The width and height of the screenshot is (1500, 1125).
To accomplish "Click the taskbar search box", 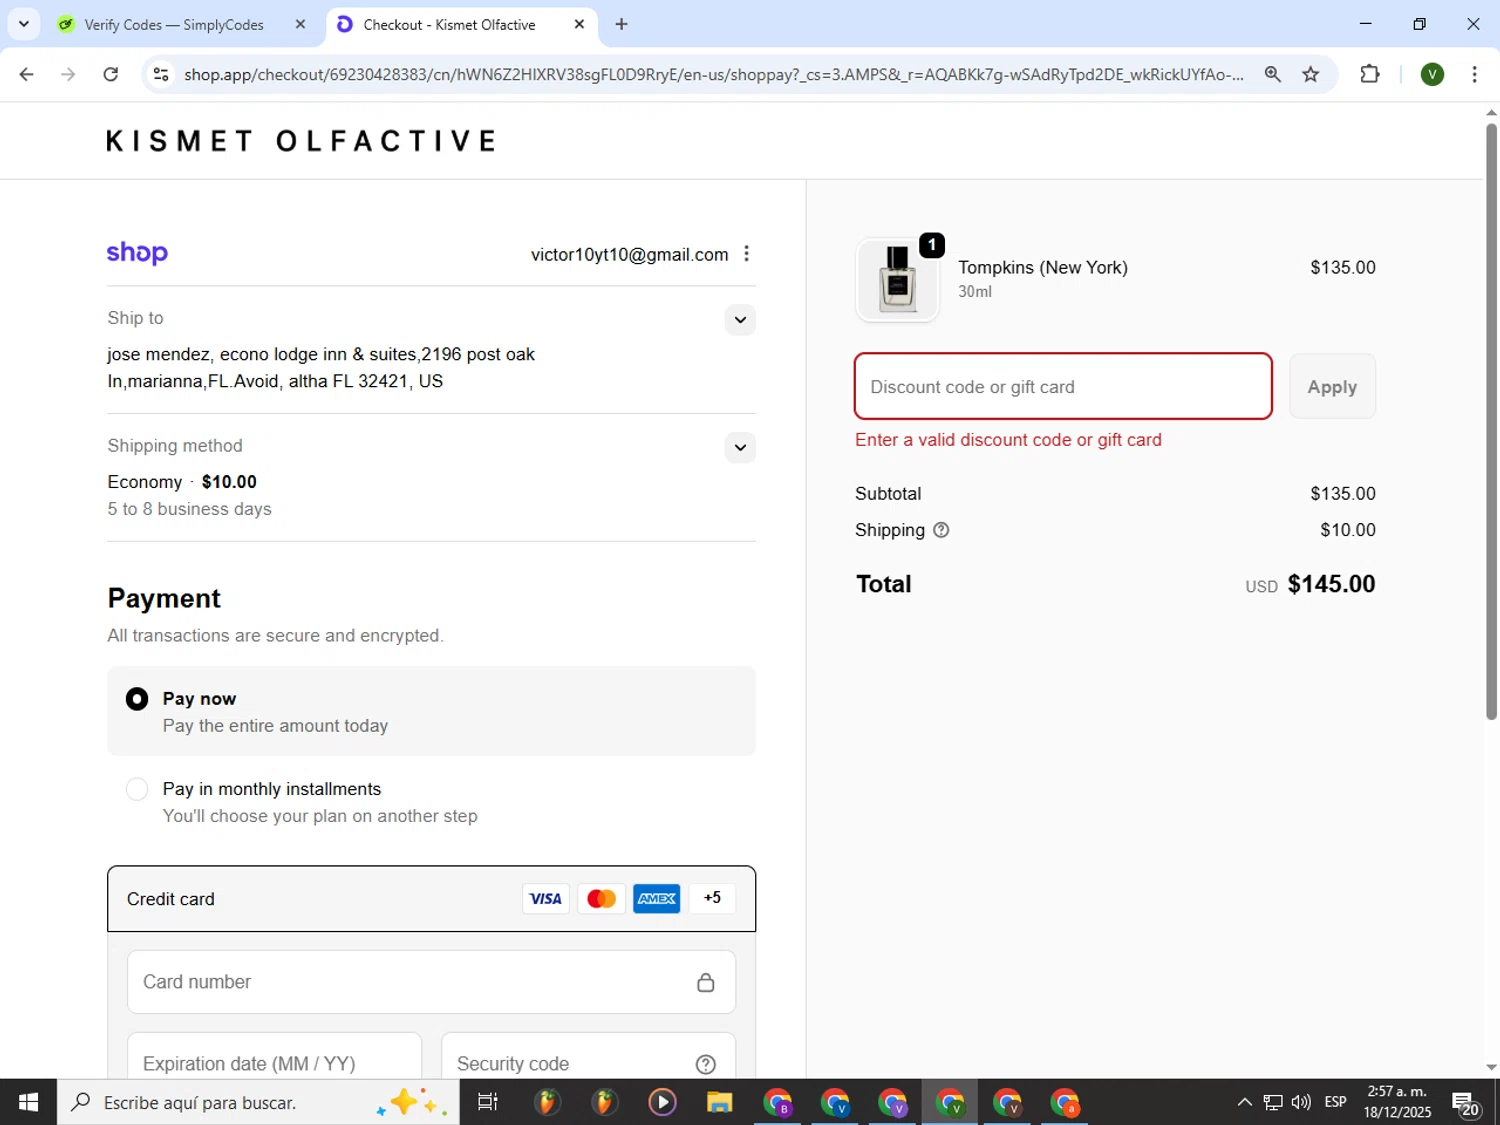I will point(258,1102).
